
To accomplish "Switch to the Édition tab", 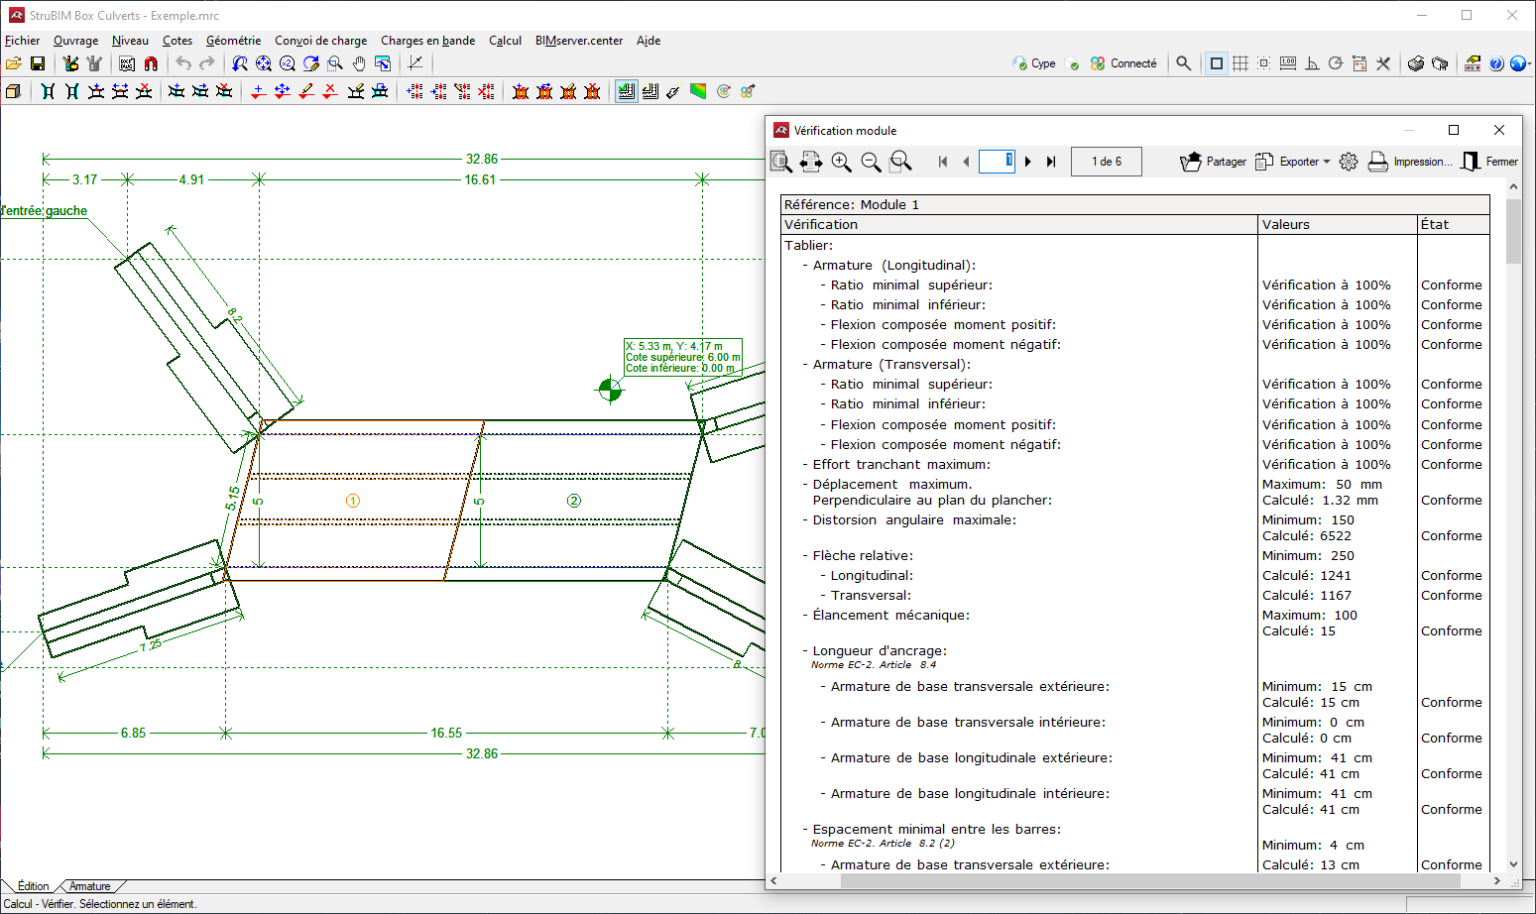I will coord(33,886).
